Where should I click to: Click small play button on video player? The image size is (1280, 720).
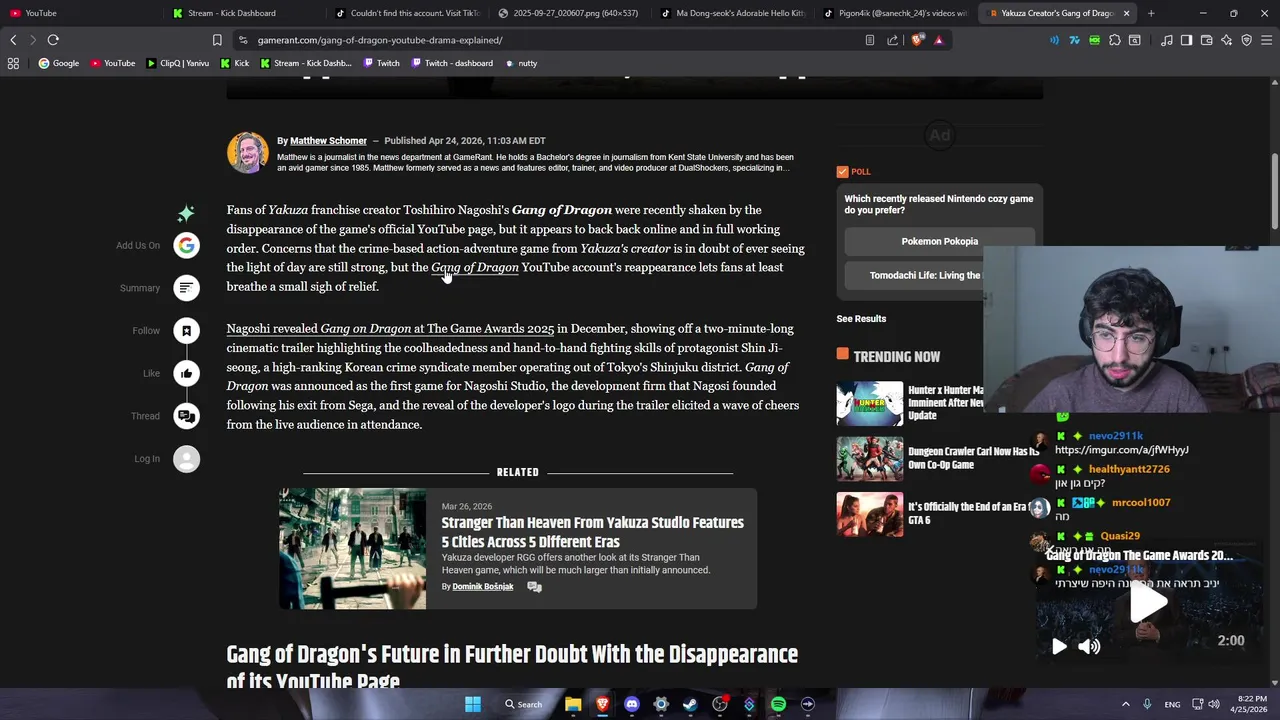(x=1059, y=646)
